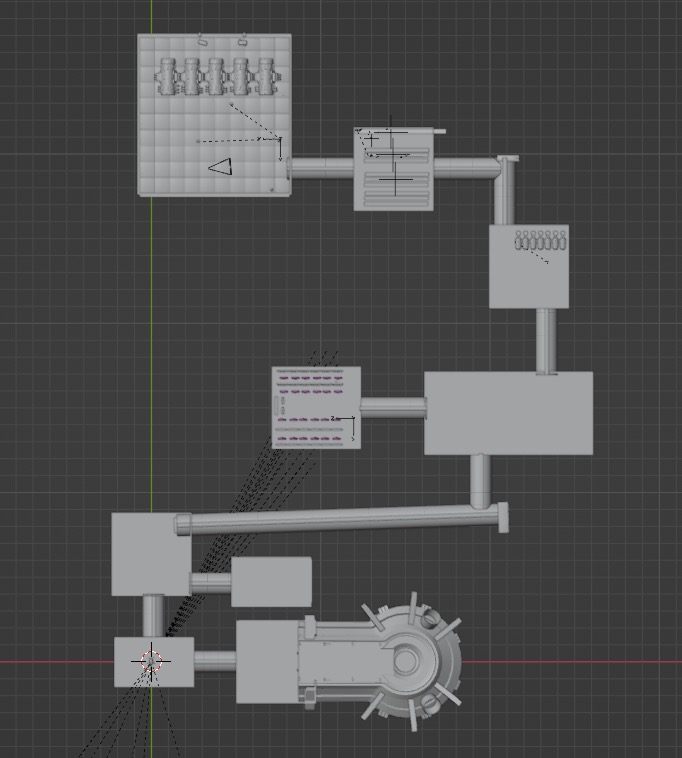
Task: Select the 3D cursor at the origin
Action: point(151,661)
